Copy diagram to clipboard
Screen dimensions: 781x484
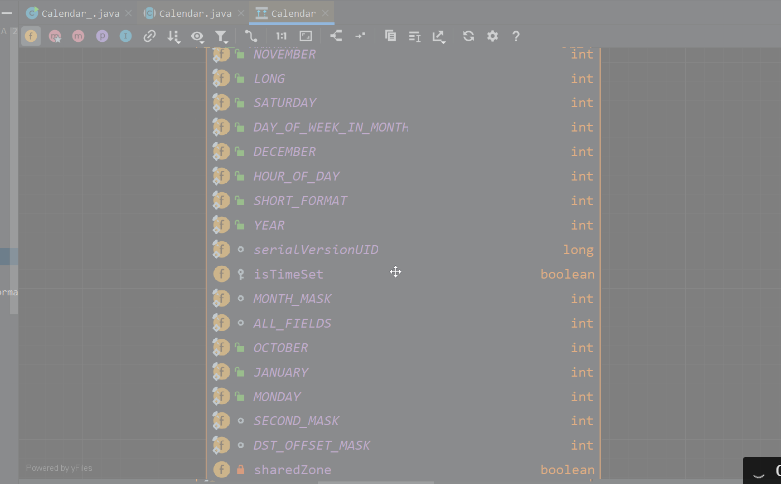click(390, 36)
